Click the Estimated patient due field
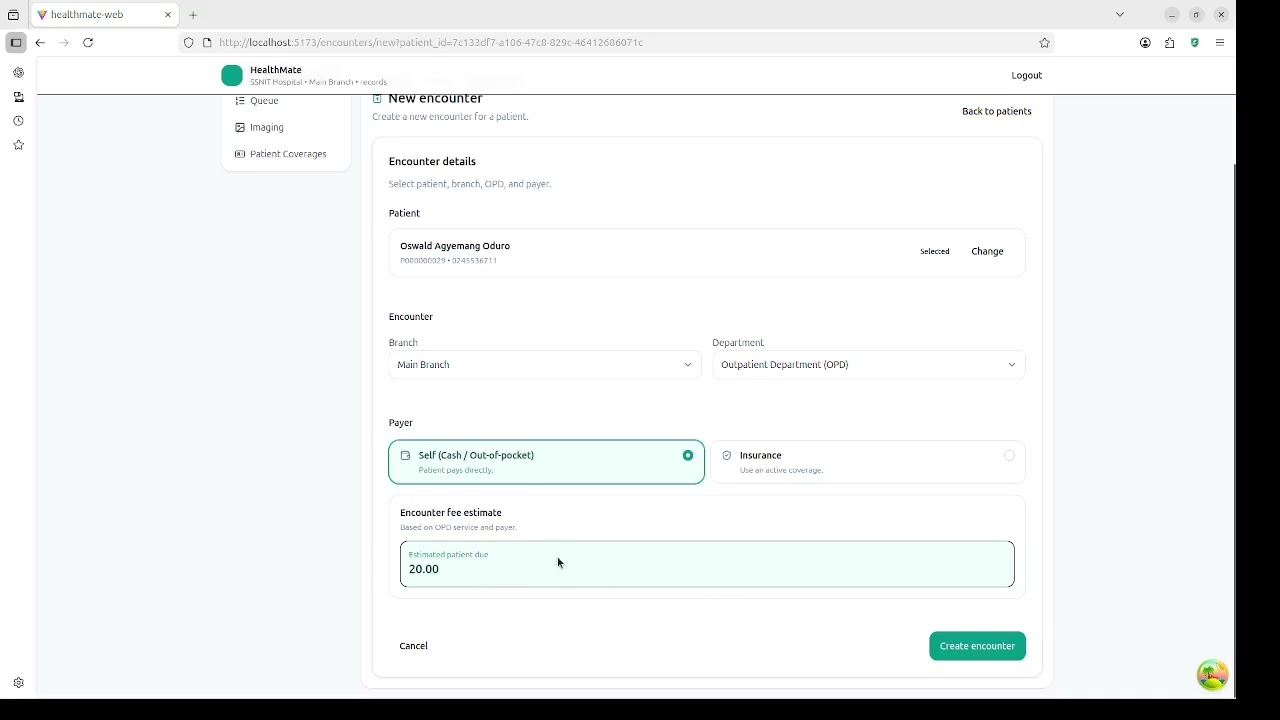 [707, 564]
